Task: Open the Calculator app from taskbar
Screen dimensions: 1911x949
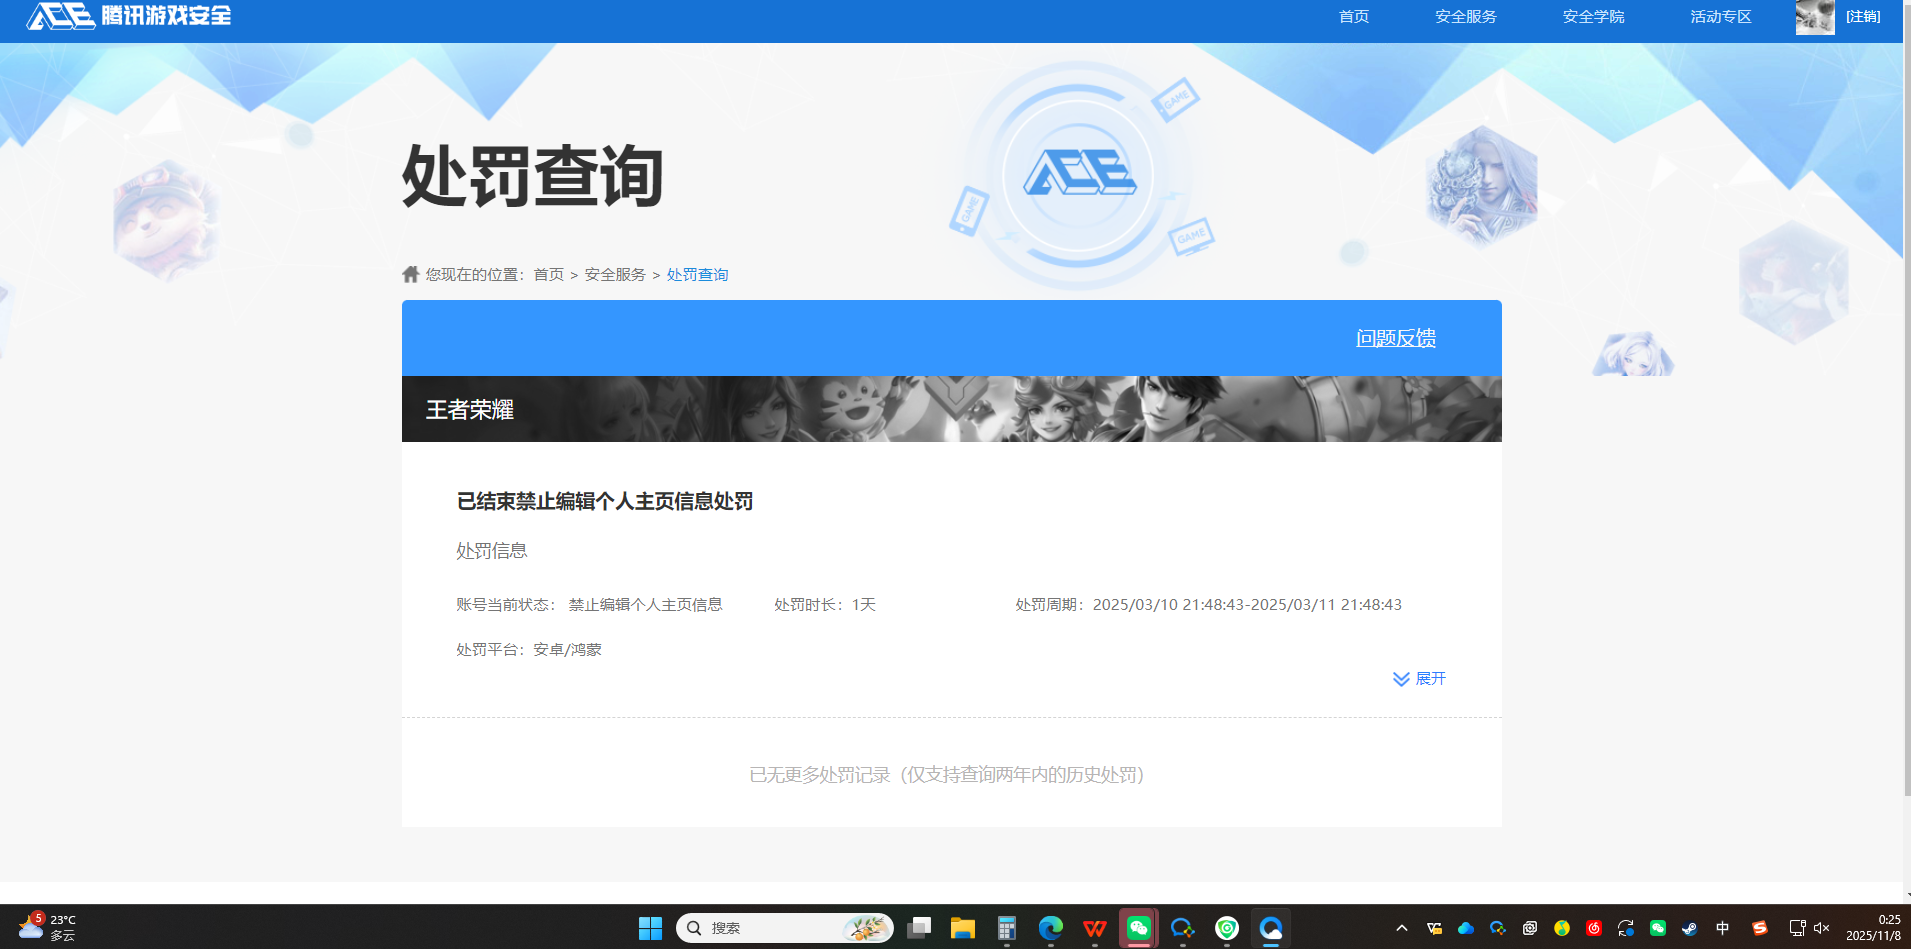Action: 1007,928
